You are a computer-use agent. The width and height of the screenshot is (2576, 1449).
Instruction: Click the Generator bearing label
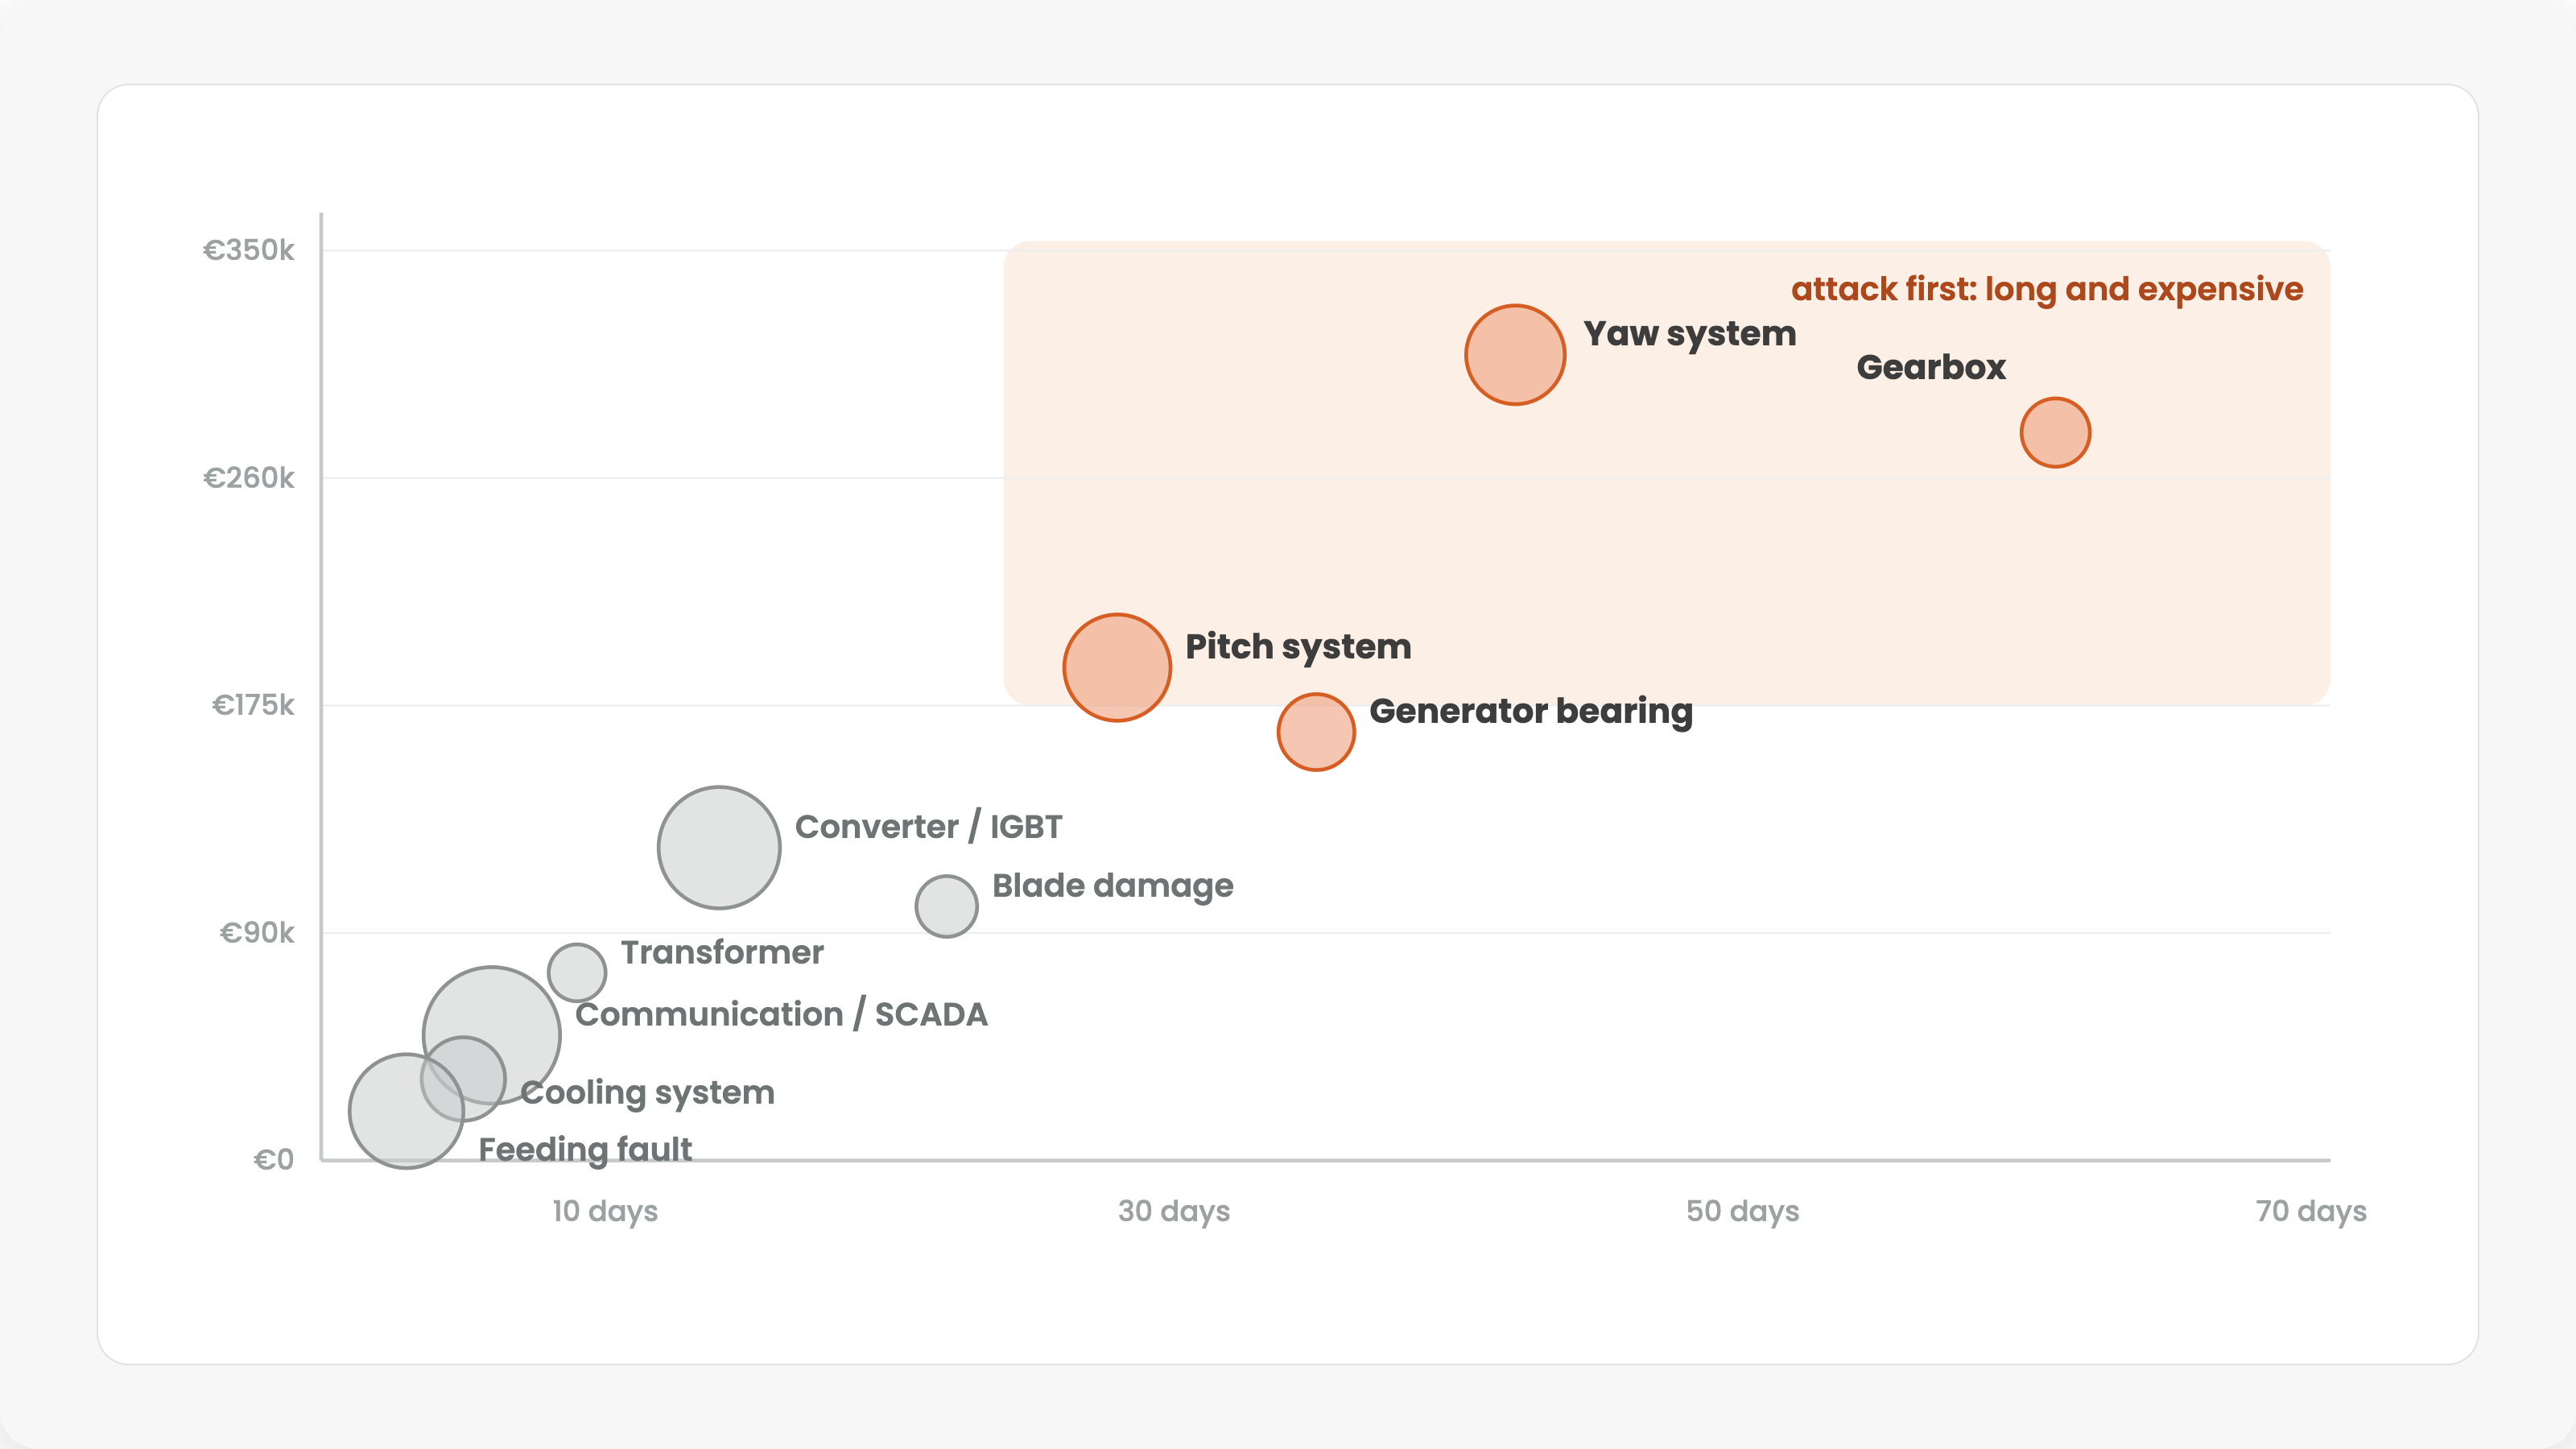pyautogui.click(x=1531, y=711)
